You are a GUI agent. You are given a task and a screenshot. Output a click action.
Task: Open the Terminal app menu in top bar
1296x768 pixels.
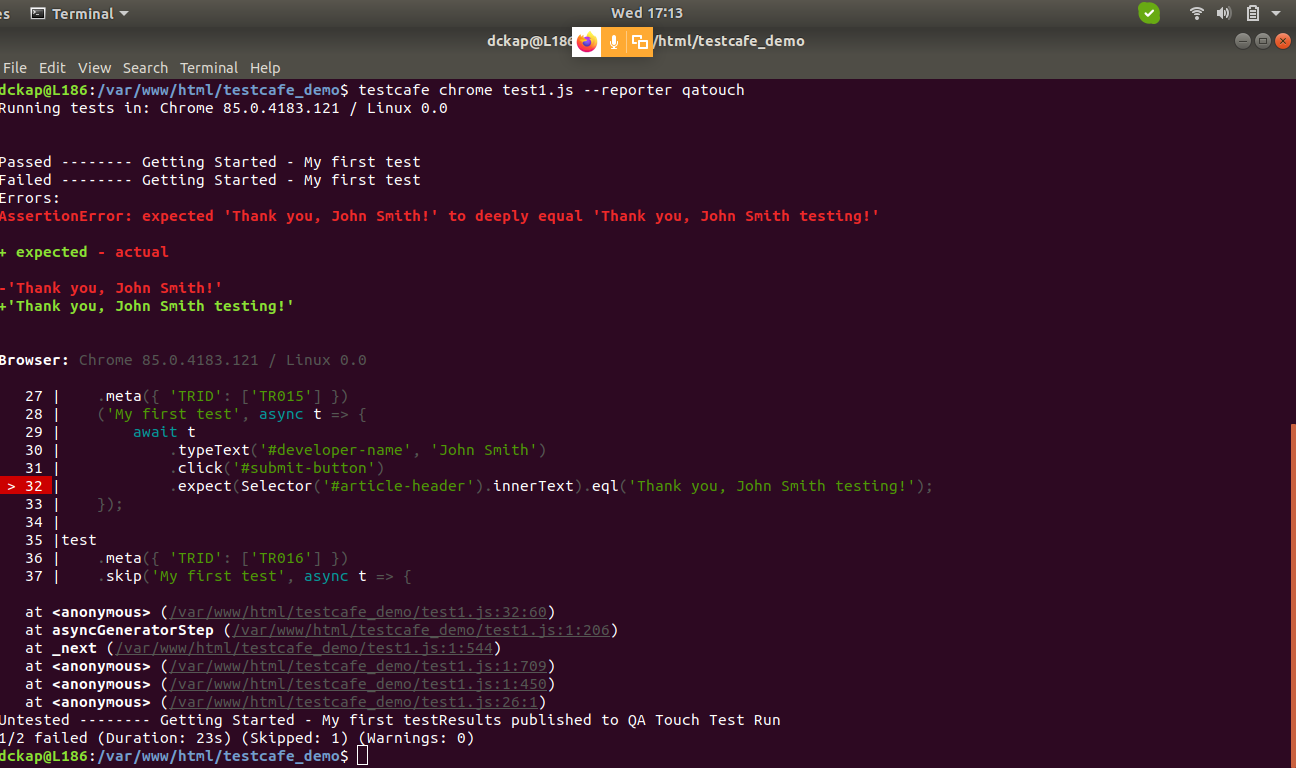80,13
